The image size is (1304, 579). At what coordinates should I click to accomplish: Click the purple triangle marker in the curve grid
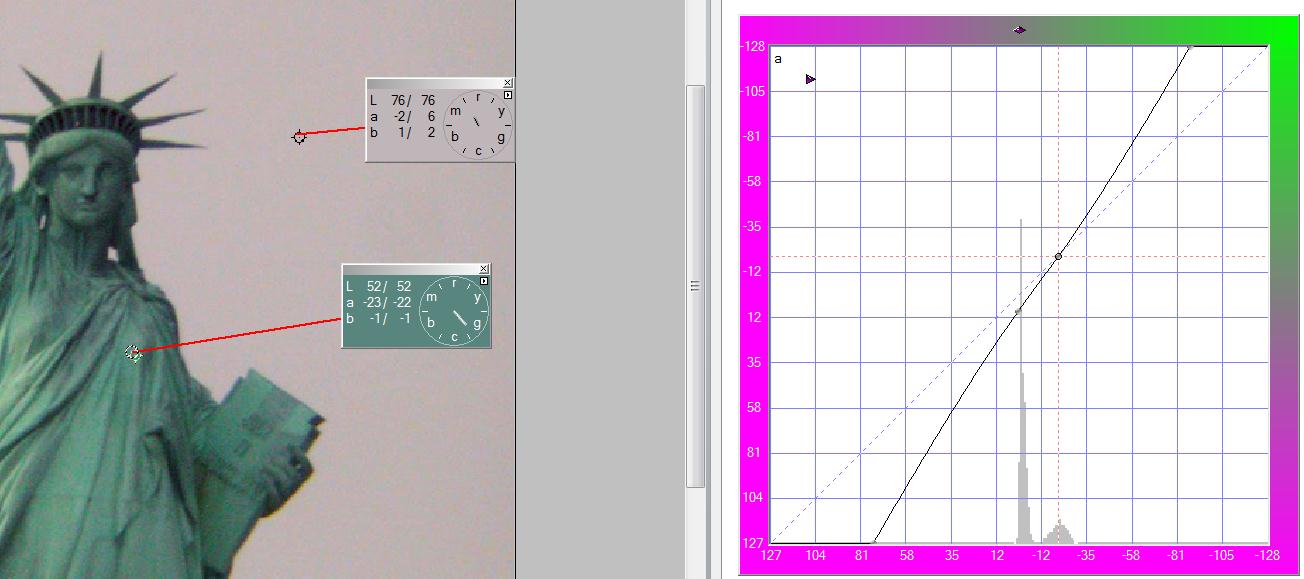[x=810, y=79]
